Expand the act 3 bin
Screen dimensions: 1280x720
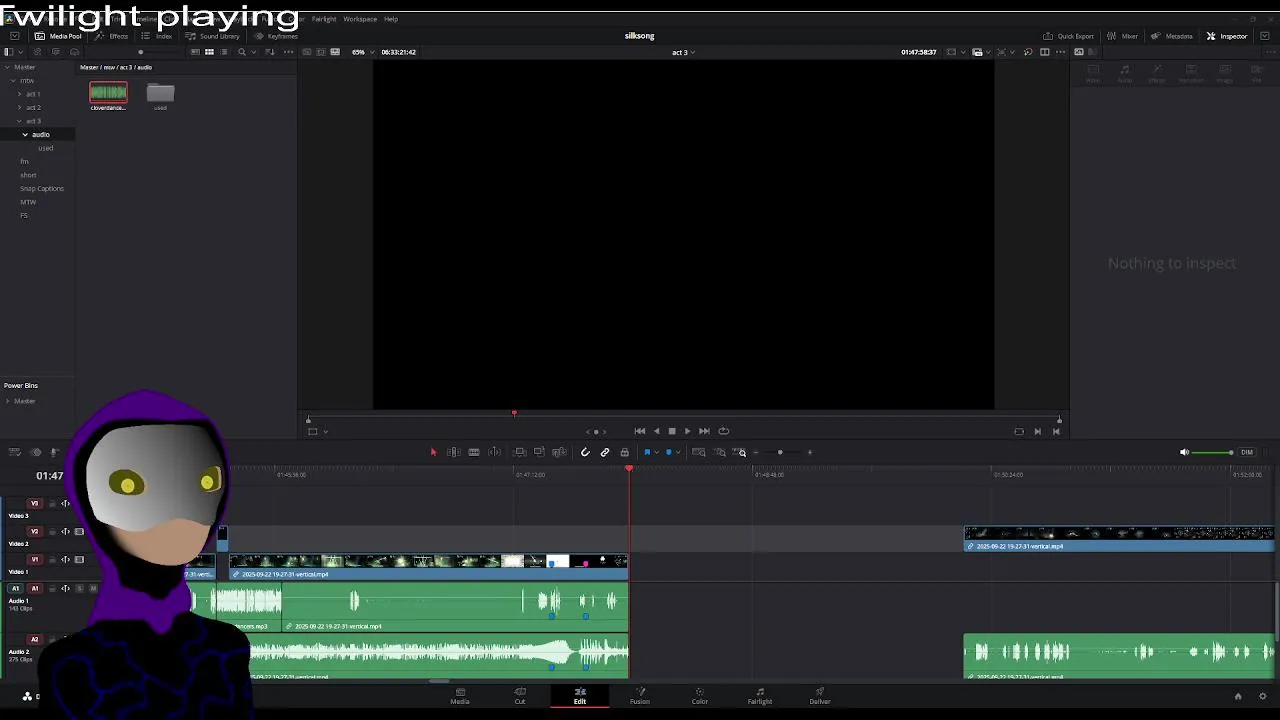click(x=19, y=121)
